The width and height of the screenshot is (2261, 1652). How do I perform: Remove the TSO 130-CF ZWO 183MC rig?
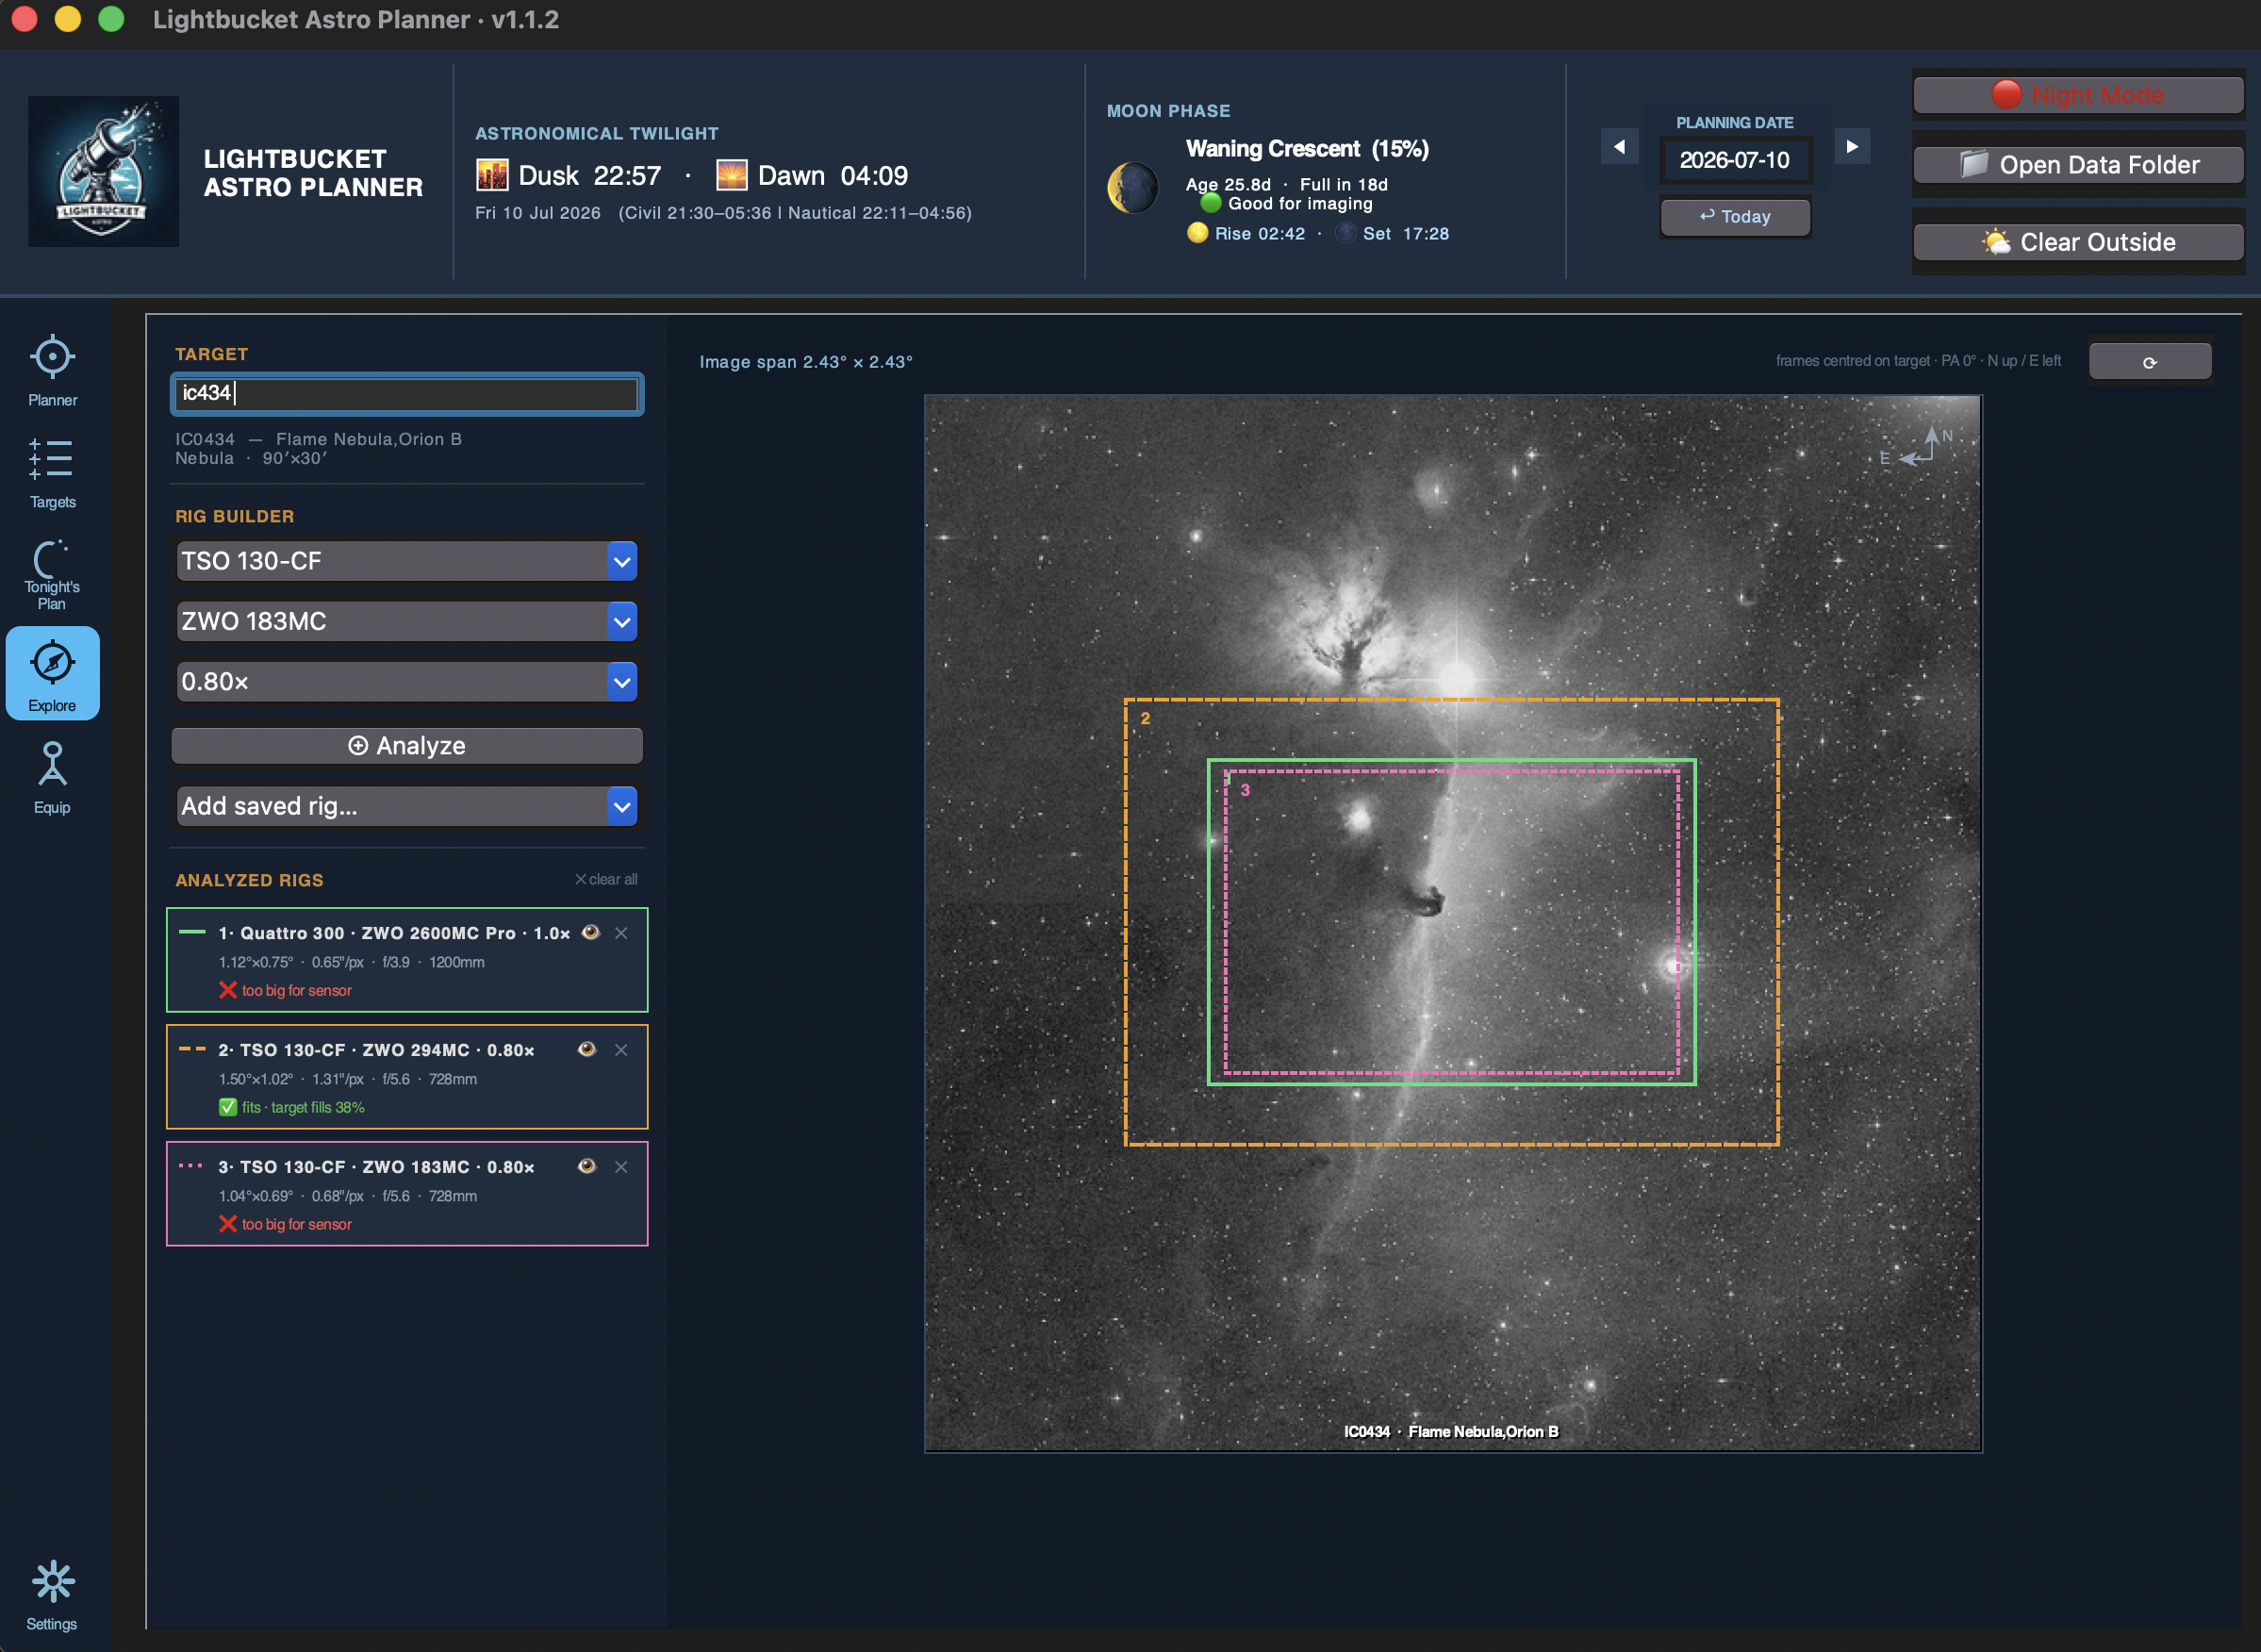(621, 1167)
